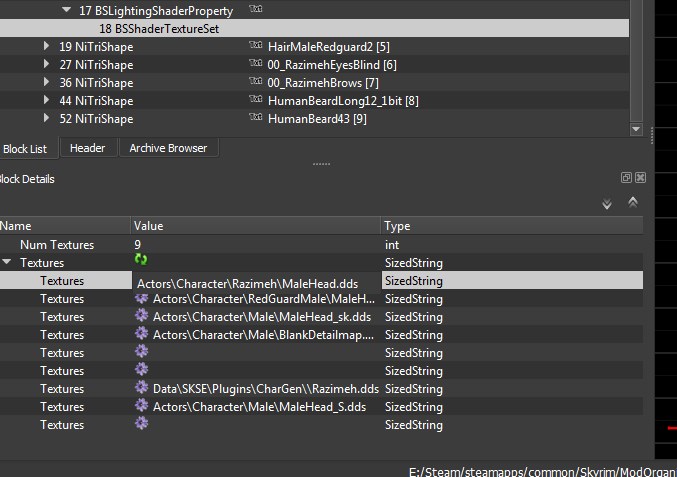Click the Txt icon beside 00_RazimehBrows
Image resolution: width=677 pixels, height=477 pixels.
(256, 81)
